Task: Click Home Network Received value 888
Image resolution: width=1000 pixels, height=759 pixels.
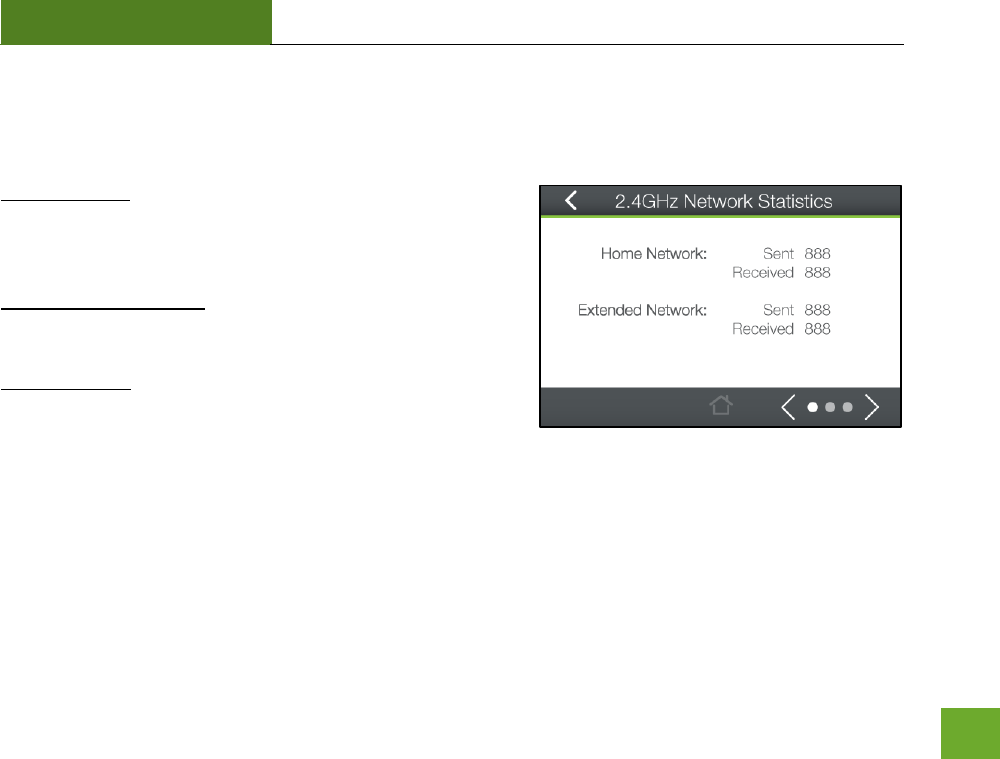Action: pyautogui.click(x=817, y=273)
